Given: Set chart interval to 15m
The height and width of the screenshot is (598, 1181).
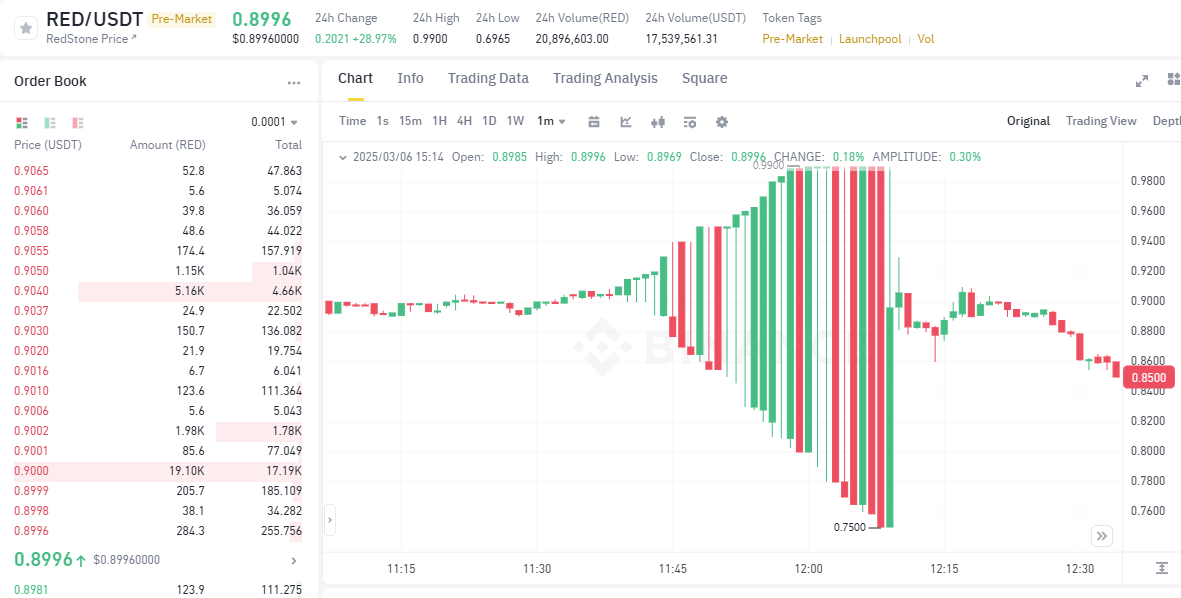Looking at the screenshot, I should coord(410,121).
